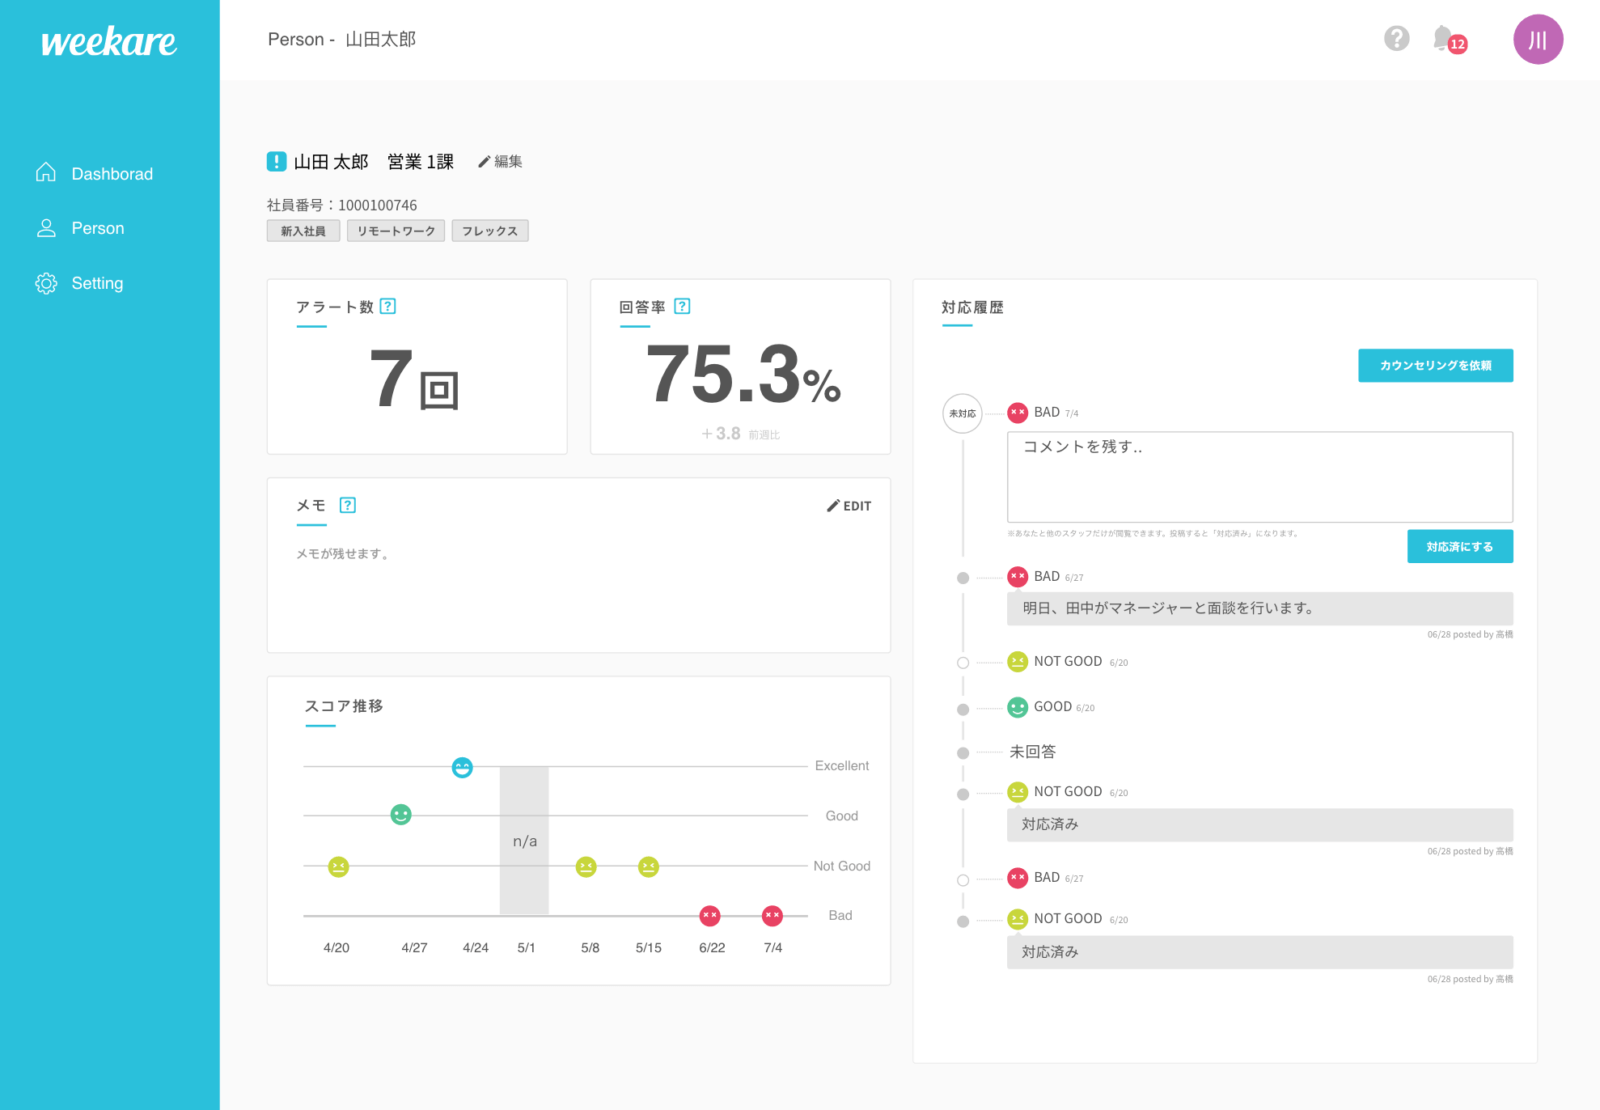
Task: Click into the コメントを残す comment field
Action: 1259,477
